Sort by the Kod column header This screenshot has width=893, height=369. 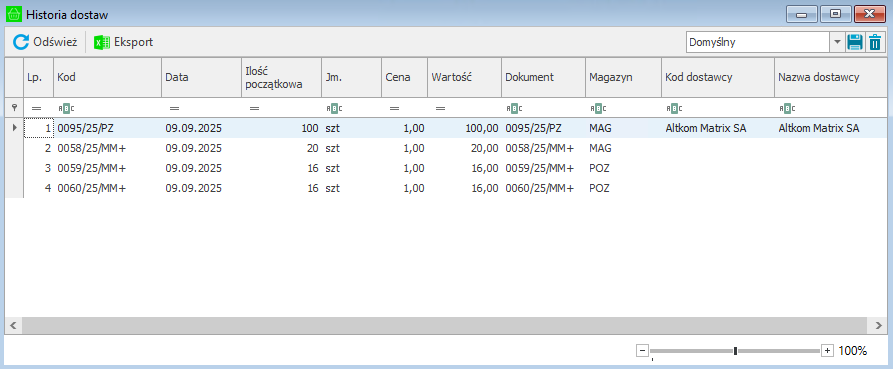[107, 77]
